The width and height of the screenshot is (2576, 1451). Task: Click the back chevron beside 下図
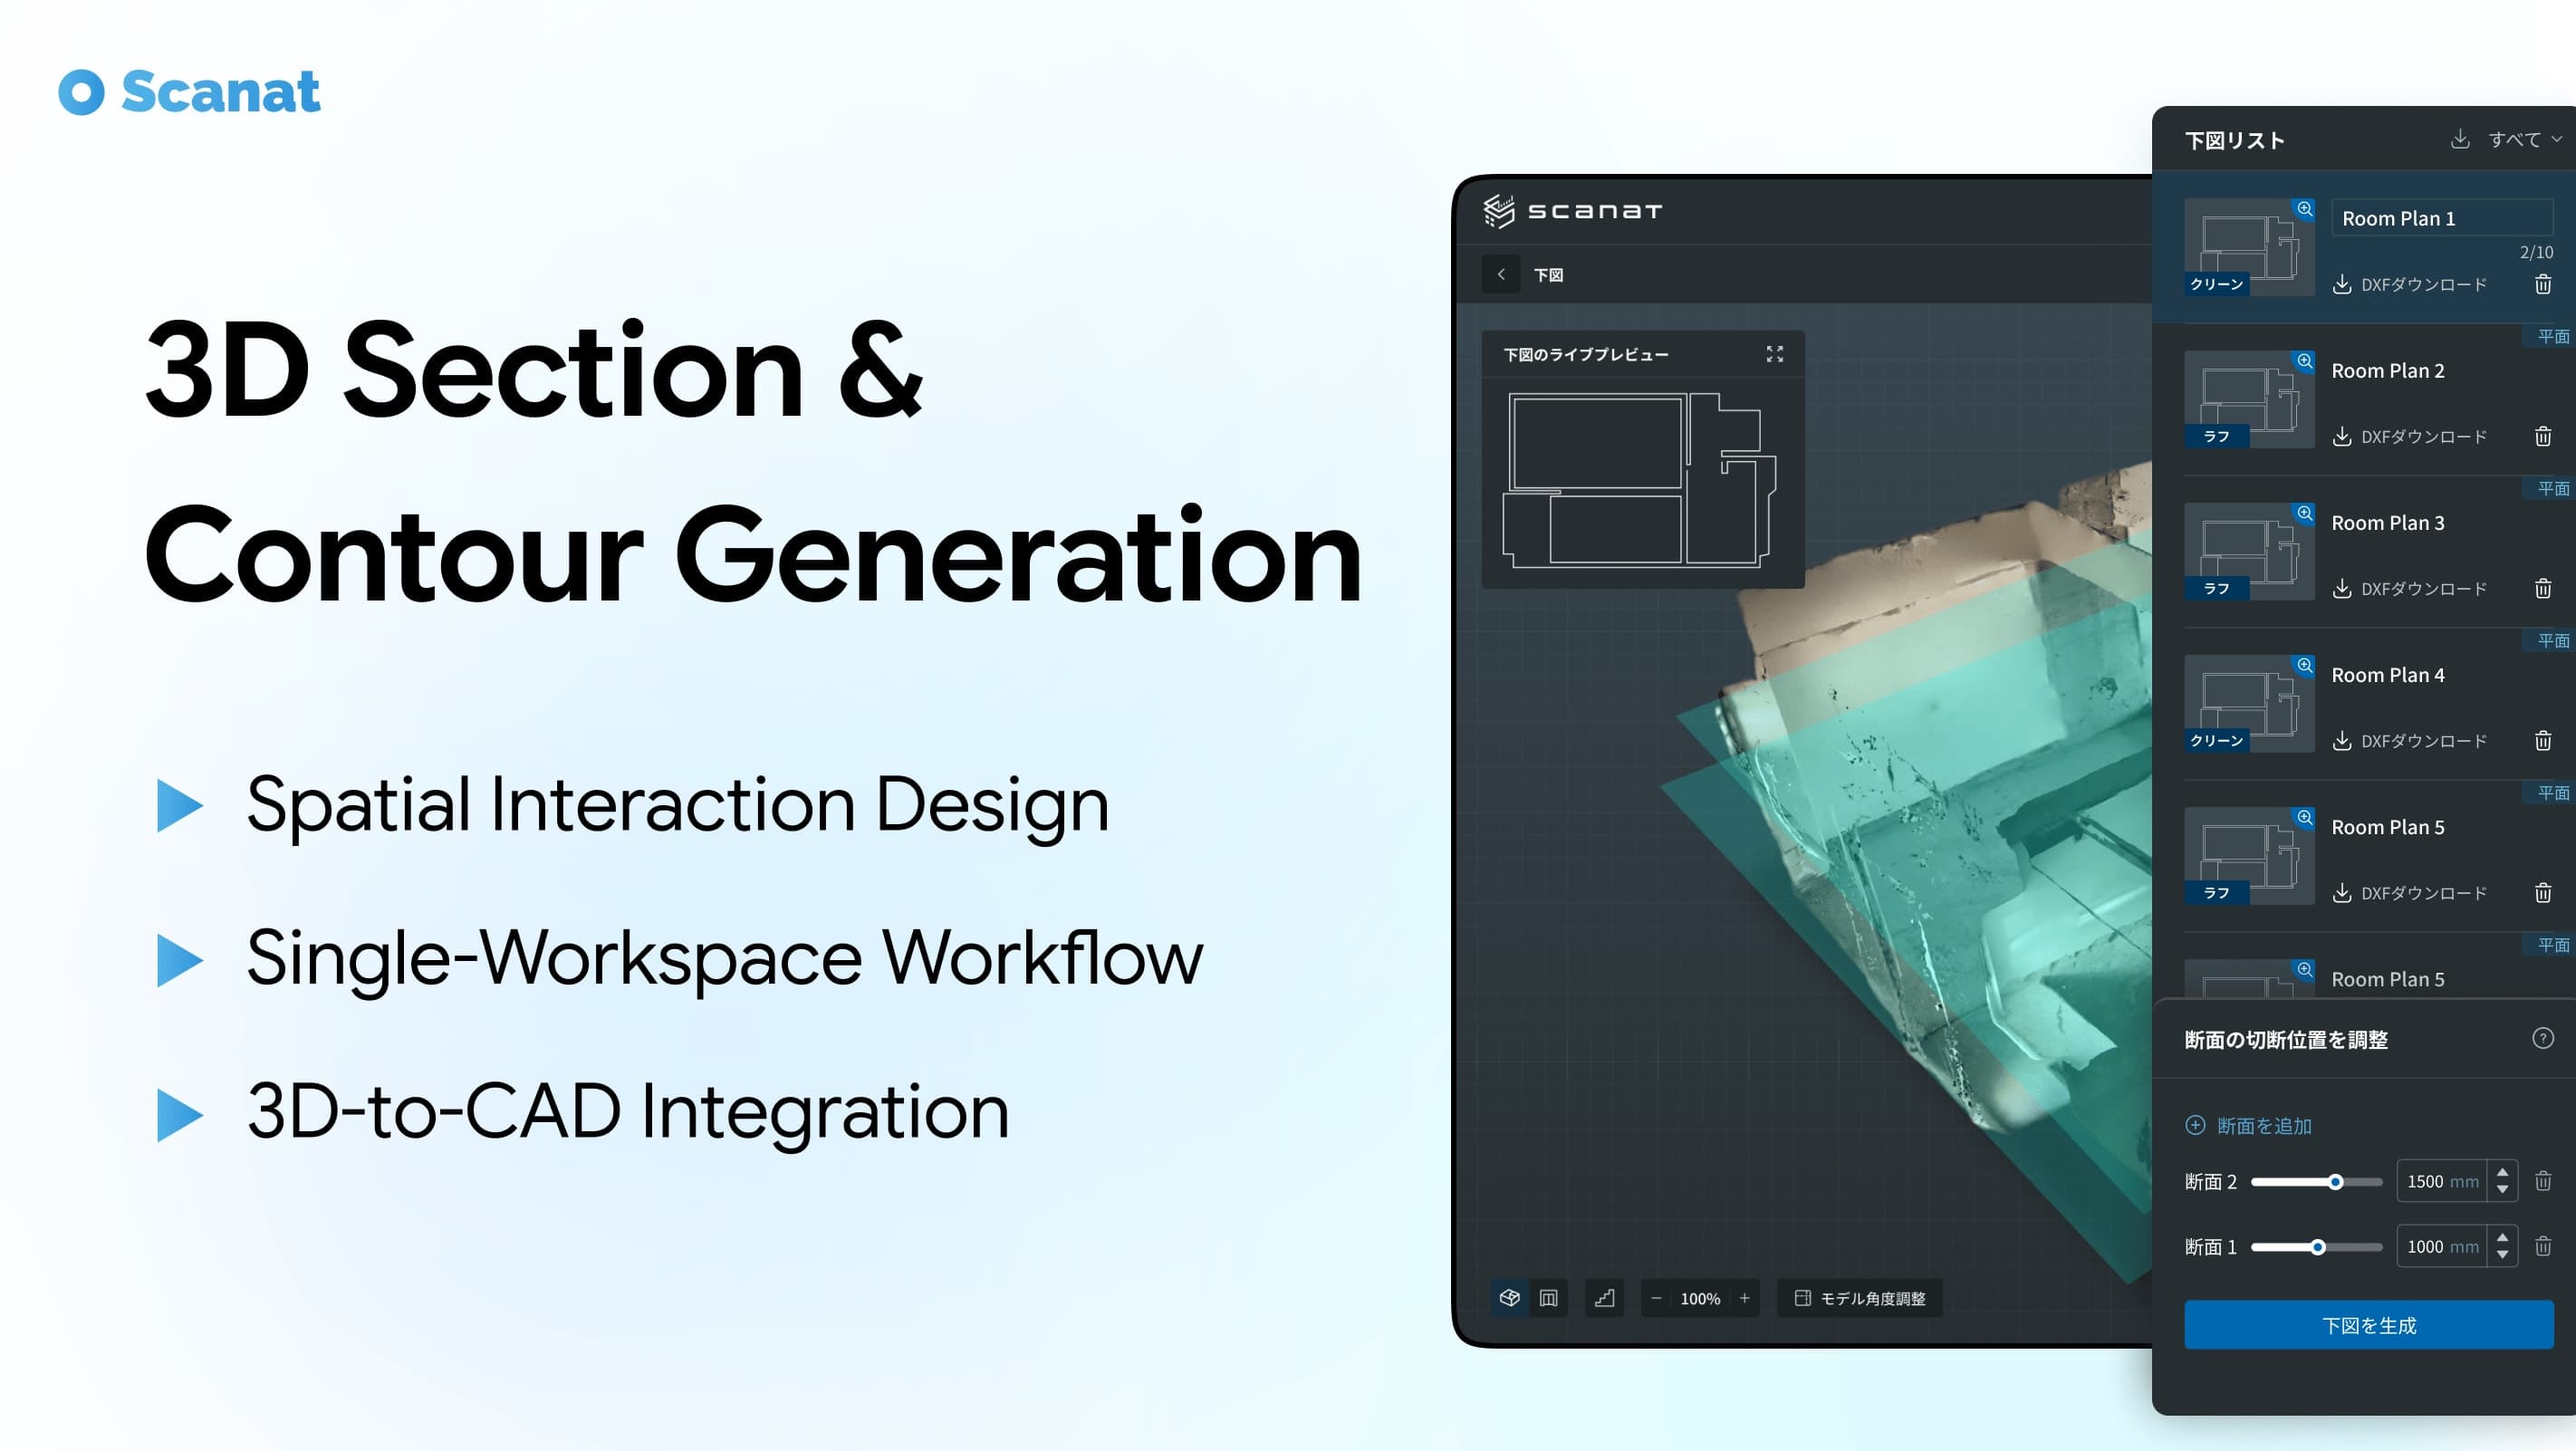(x=1500, y=274)
